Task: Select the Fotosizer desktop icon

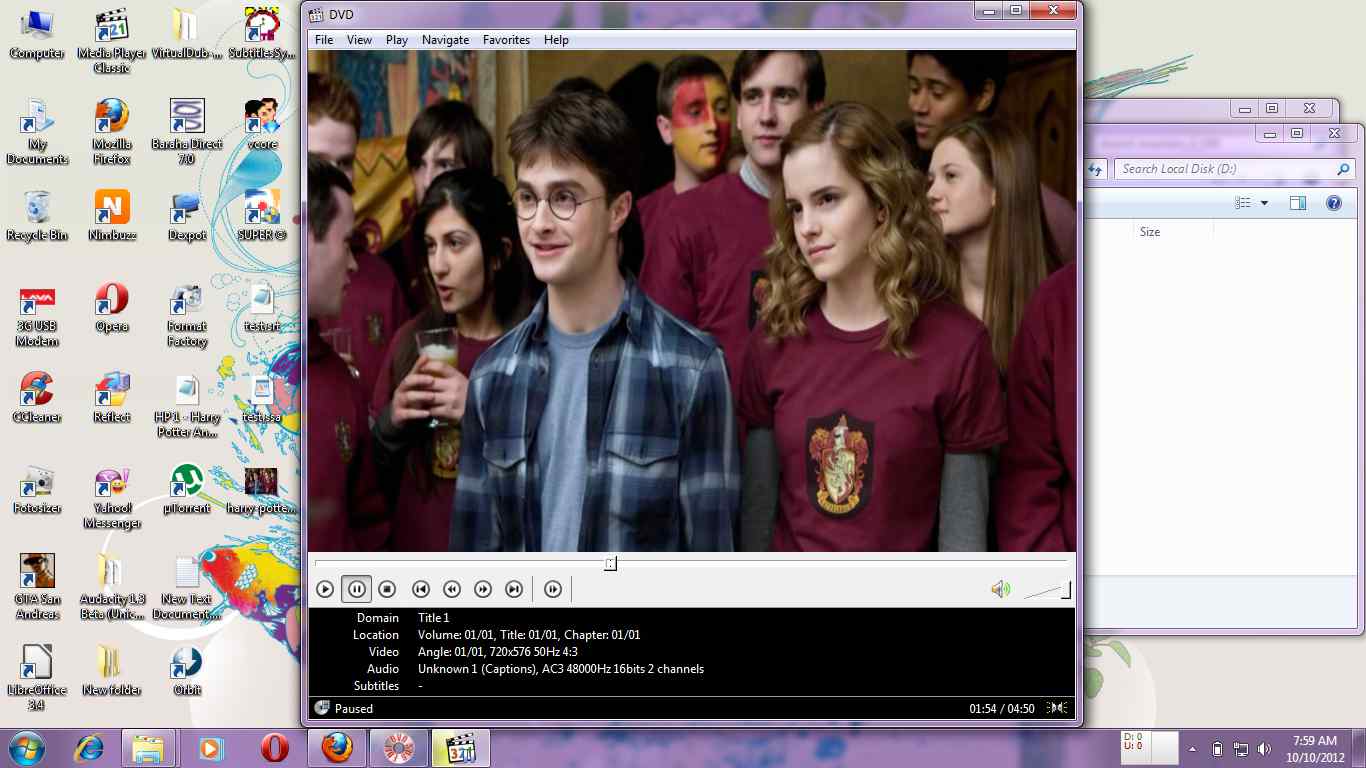Action: coord(37,490)
